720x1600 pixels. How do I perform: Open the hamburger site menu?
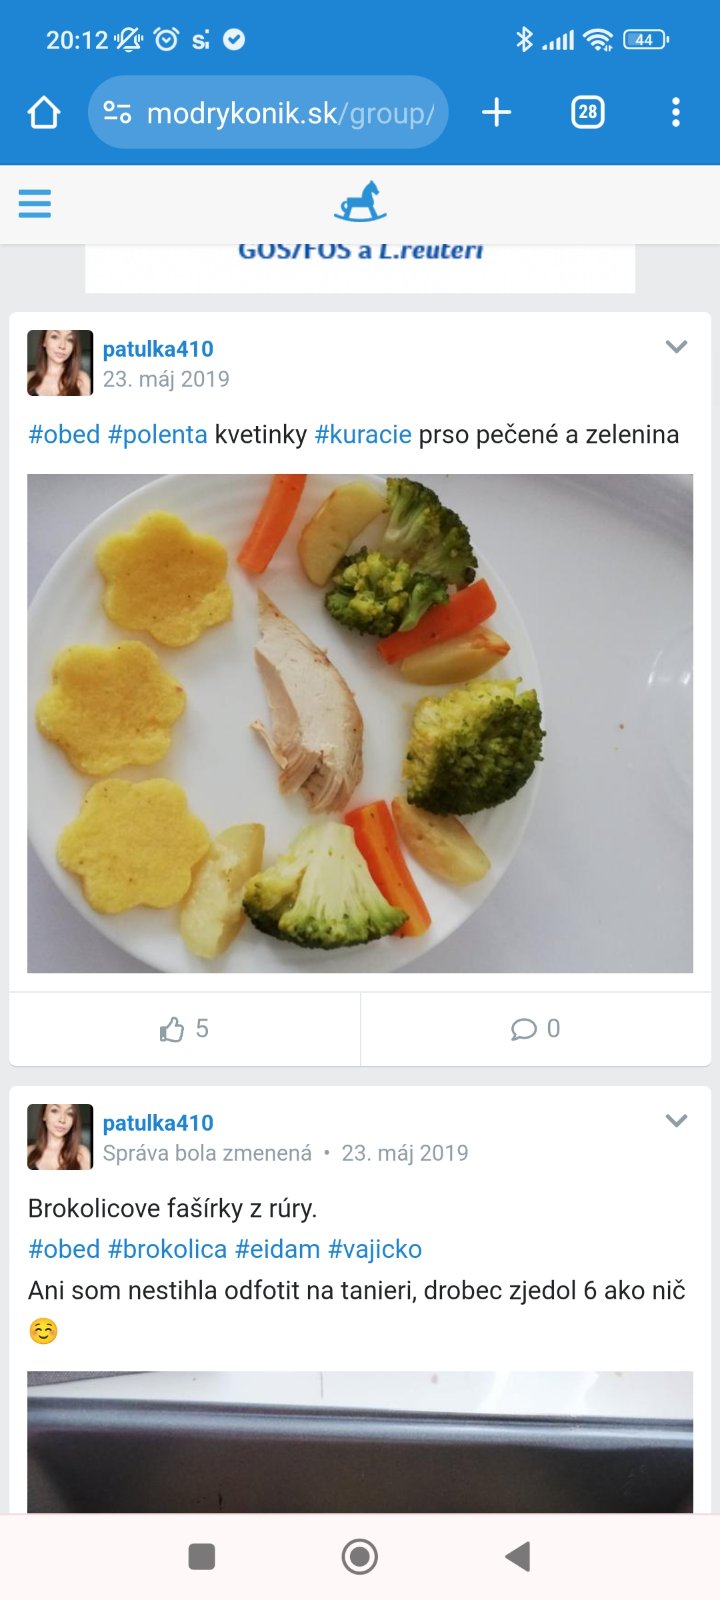coord(35,204)
